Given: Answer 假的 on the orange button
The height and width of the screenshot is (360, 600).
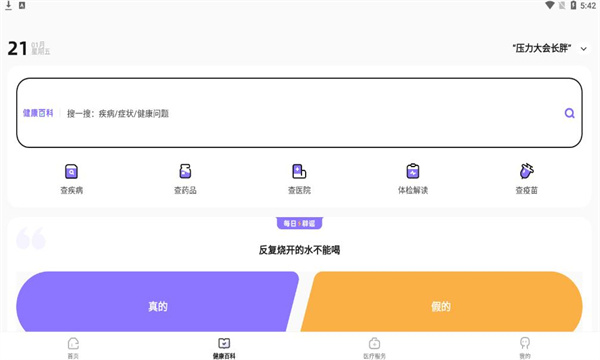Looking at the screenshot, I should click(442, 302).
